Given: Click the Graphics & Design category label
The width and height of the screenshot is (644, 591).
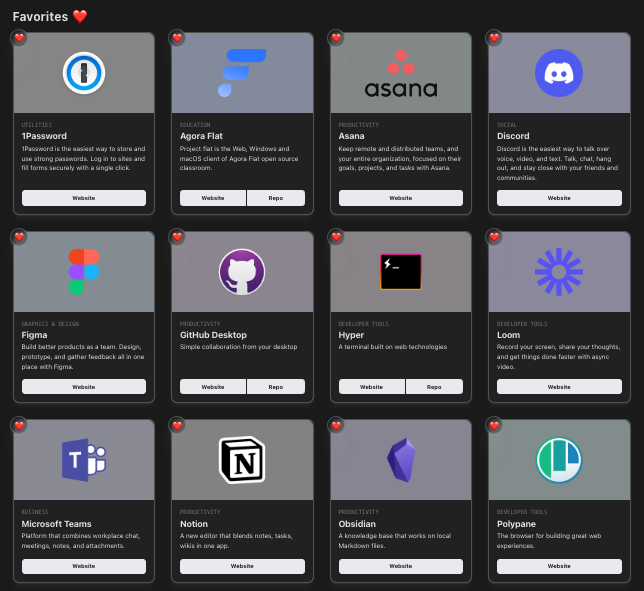Looking at the screenshot, I should click(x=50, y=324).
